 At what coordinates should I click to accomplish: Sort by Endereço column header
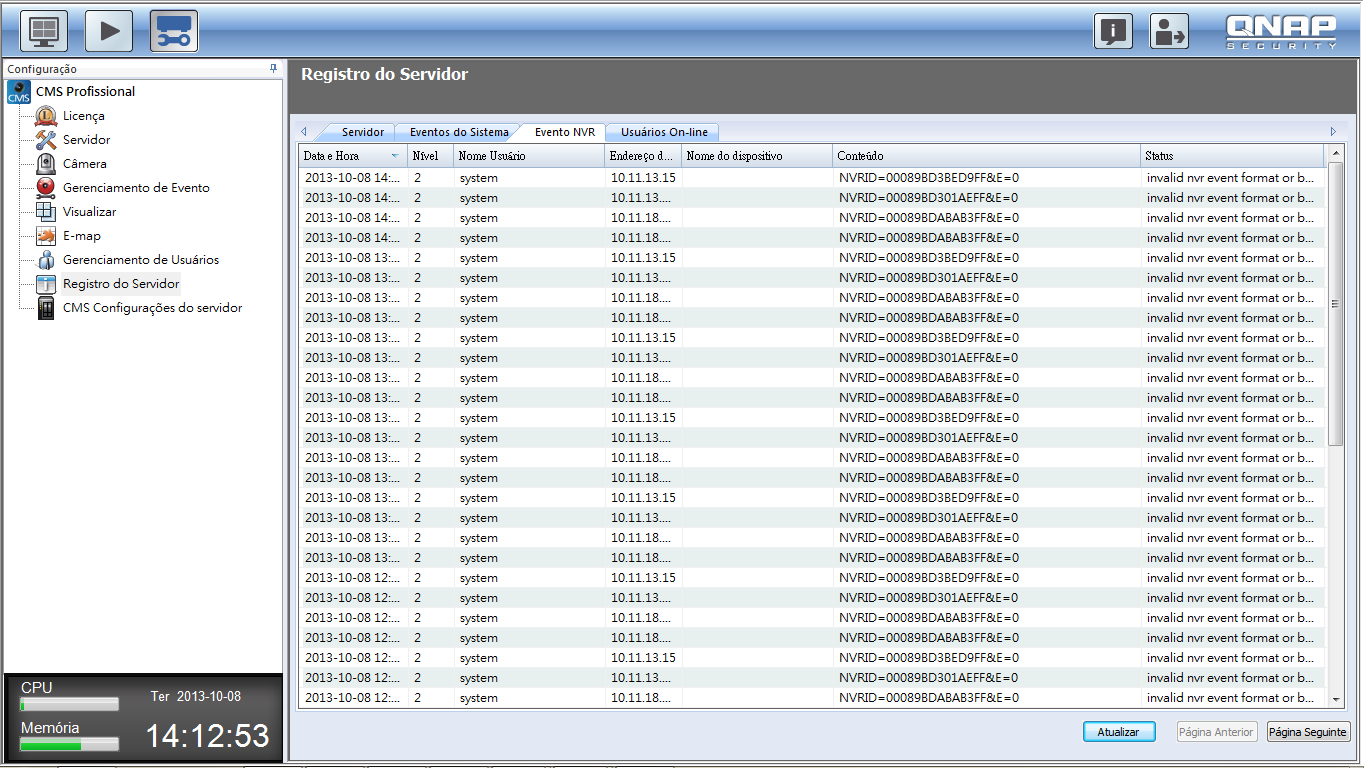pos(643,156)
